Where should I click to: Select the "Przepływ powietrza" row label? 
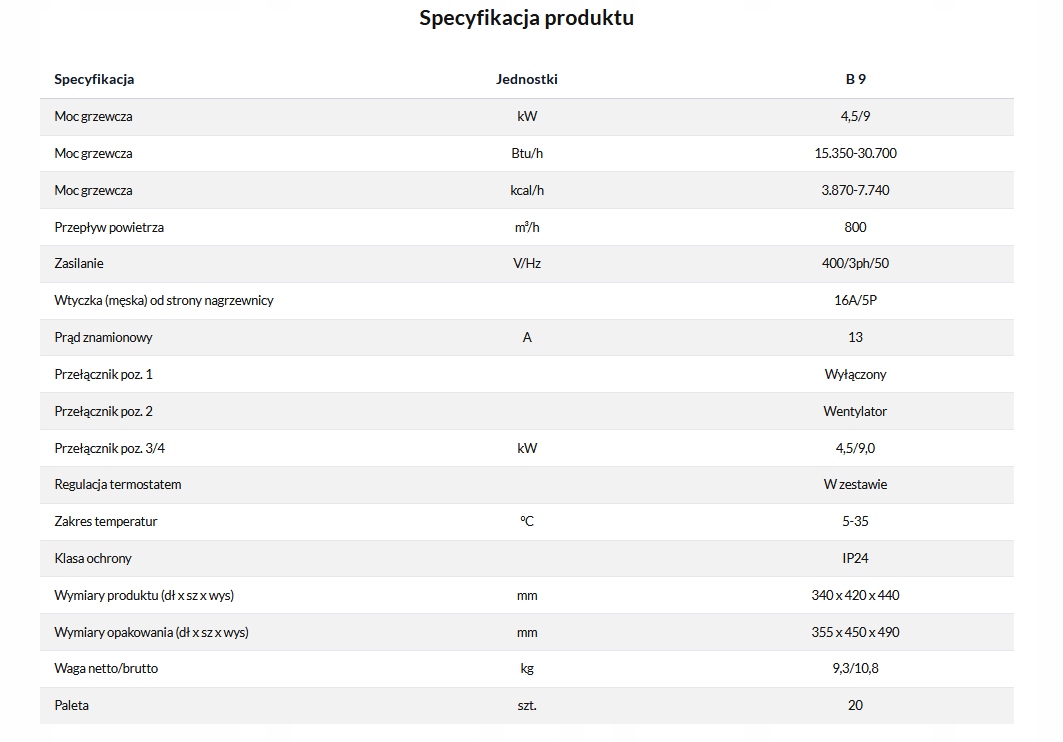click(109, 227)
